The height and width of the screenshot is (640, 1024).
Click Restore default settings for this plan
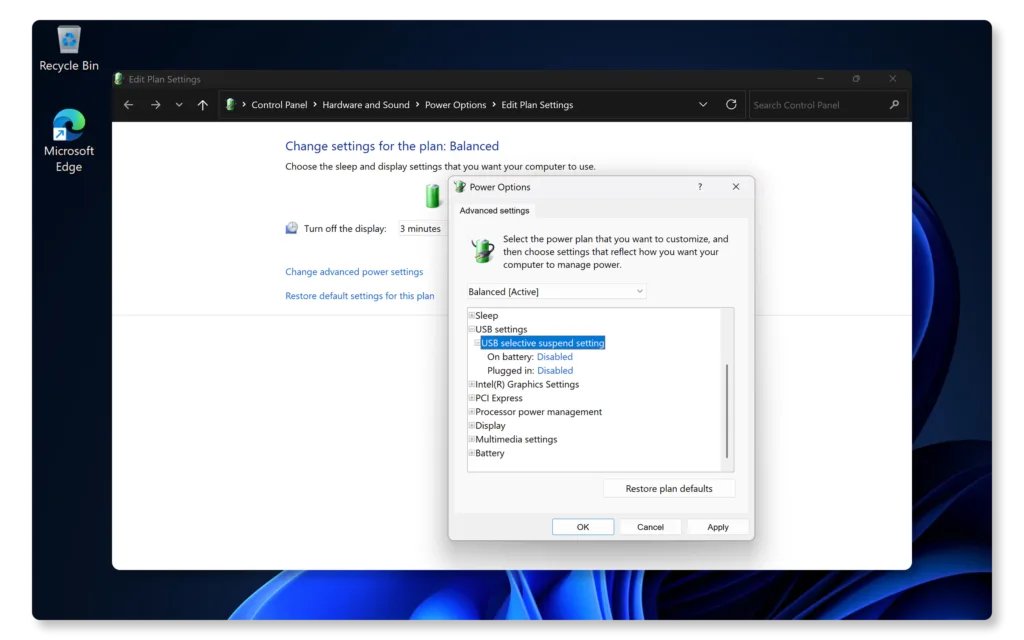coord(359,296)
